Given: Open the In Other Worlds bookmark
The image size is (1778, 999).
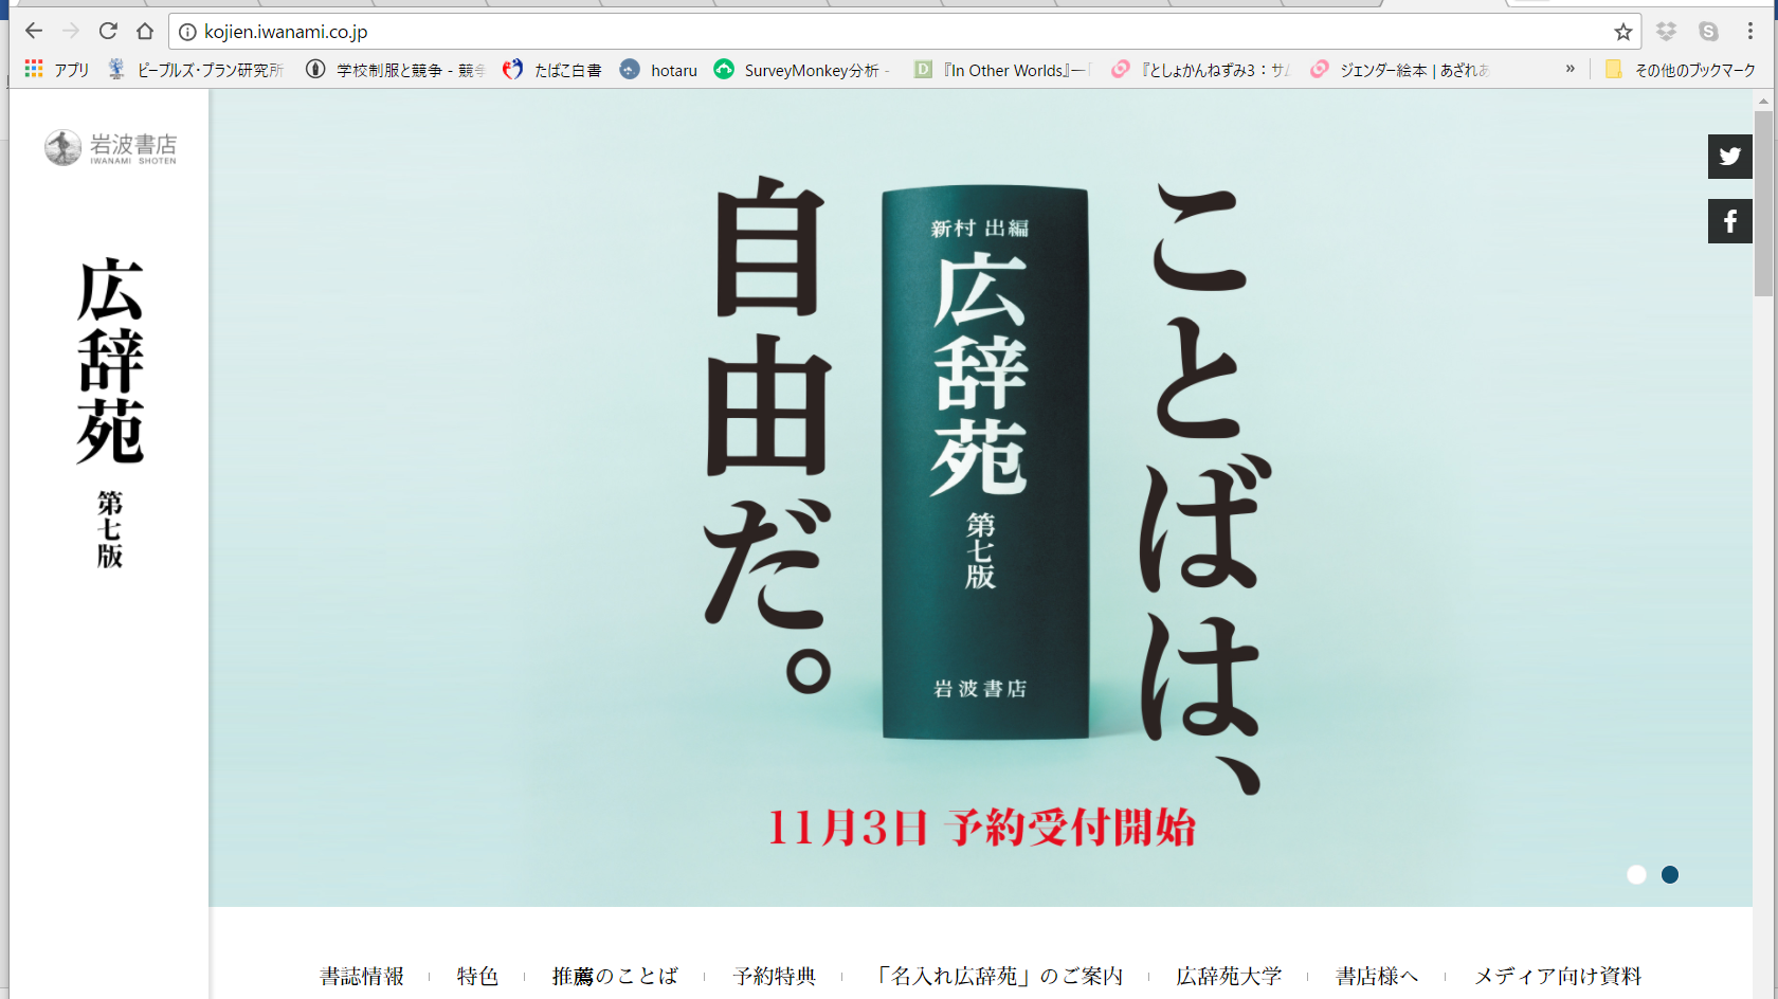Looking at the screenshot, I should click(1002, 69).
